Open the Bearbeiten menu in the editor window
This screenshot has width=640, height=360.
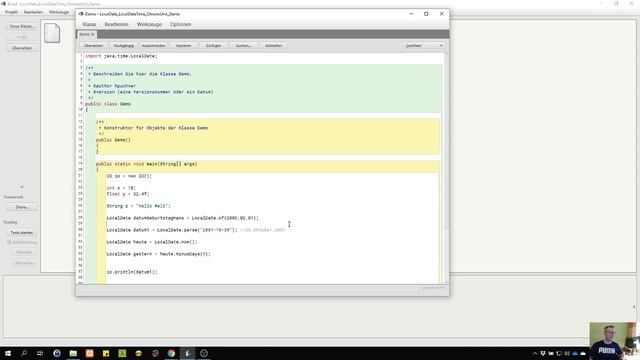[116, 24]
